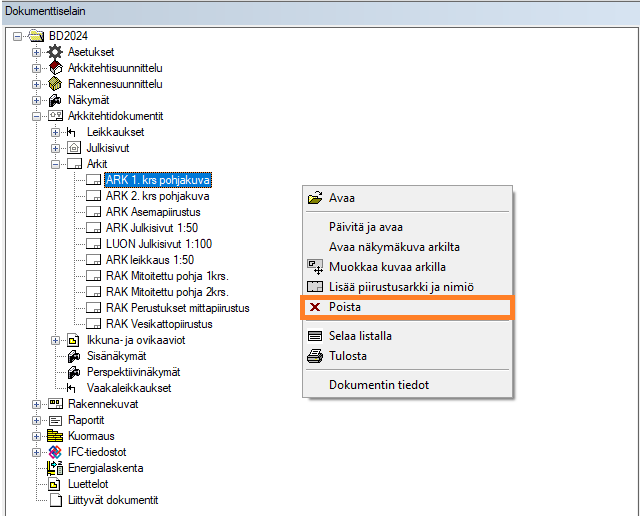Open Dokumentin tiedot from the menu
640x516 pixels.
pos(407,385)
